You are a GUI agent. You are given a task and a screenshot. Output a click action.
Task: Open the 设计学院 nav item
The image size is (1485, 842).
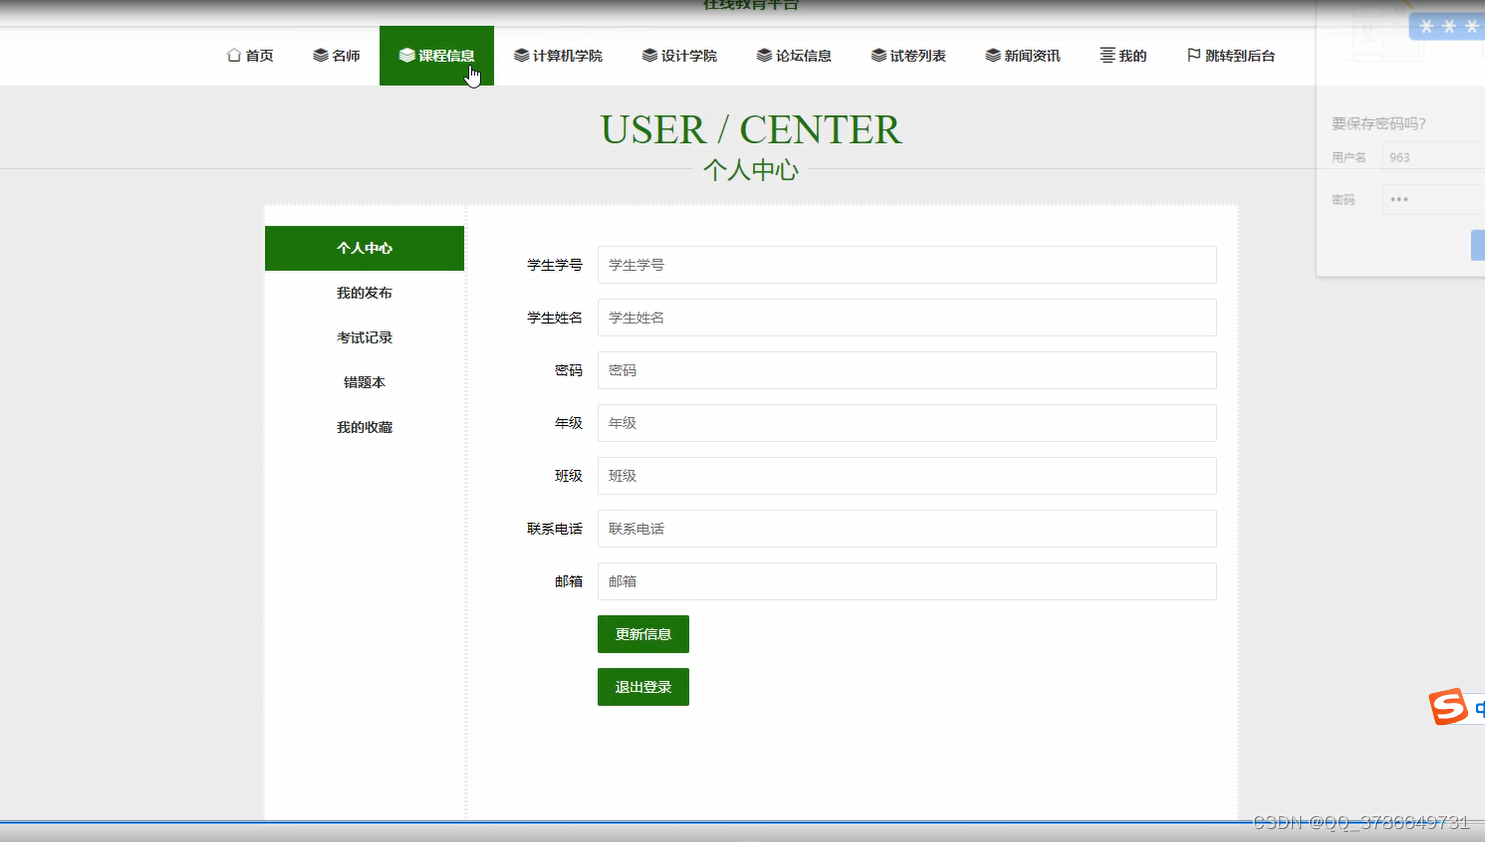pyautogui.click(x=679, y=55)
